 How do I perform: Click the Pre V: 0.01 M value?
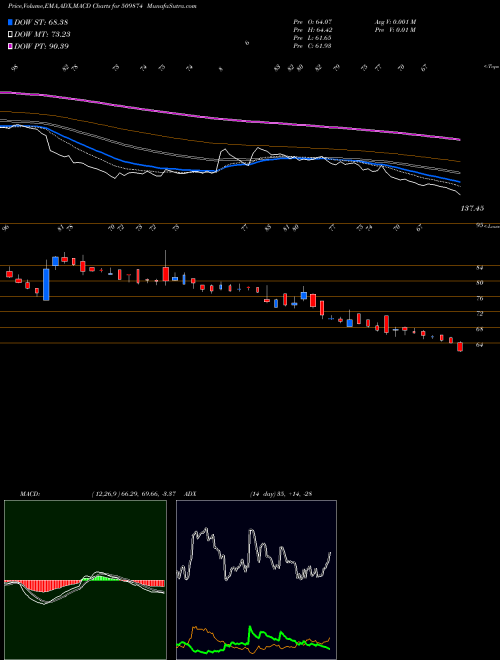(x=395, y=30)
